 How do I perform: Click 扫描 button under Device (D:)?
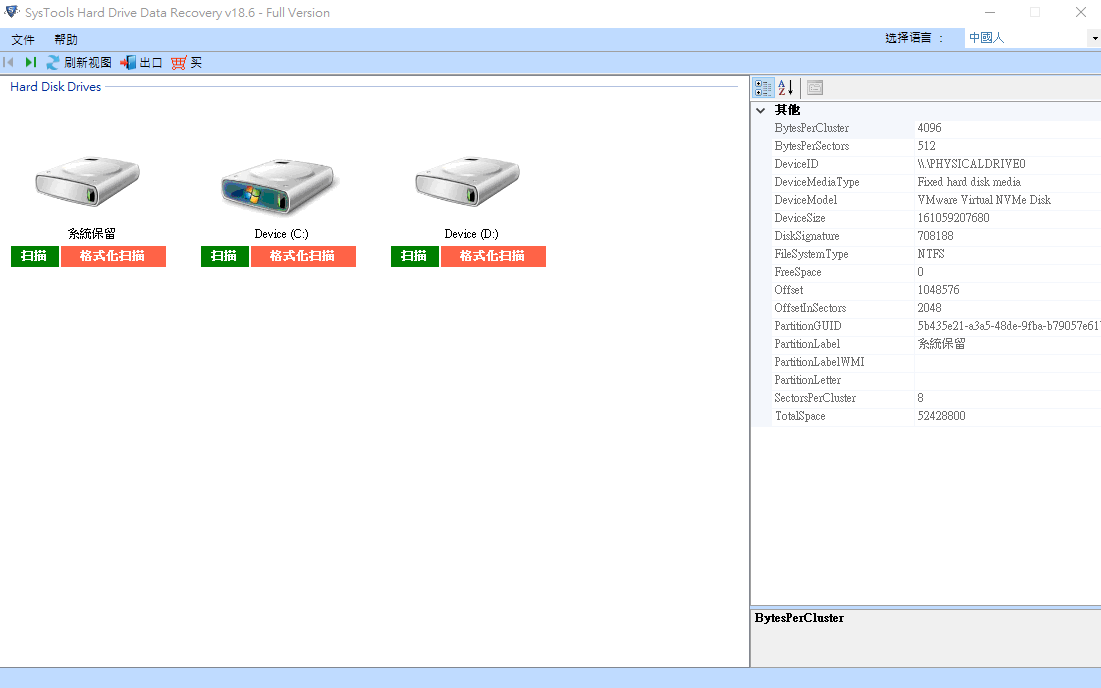414,256
